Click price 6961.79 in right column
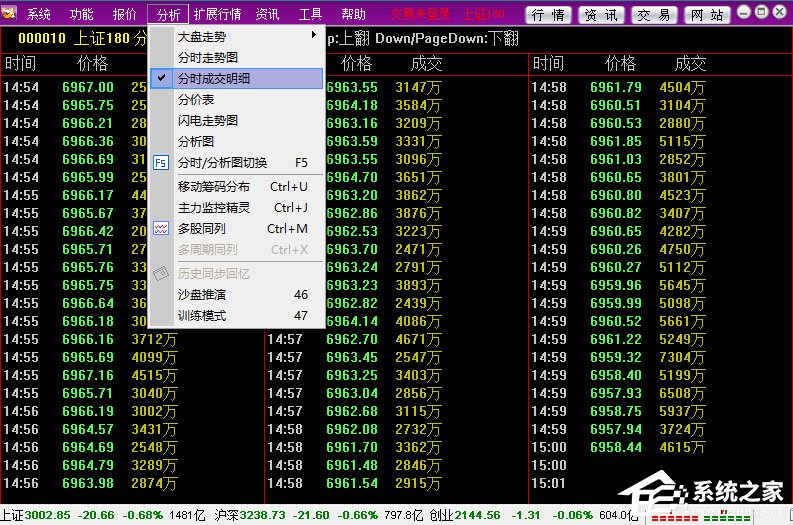 pos(616,87)
